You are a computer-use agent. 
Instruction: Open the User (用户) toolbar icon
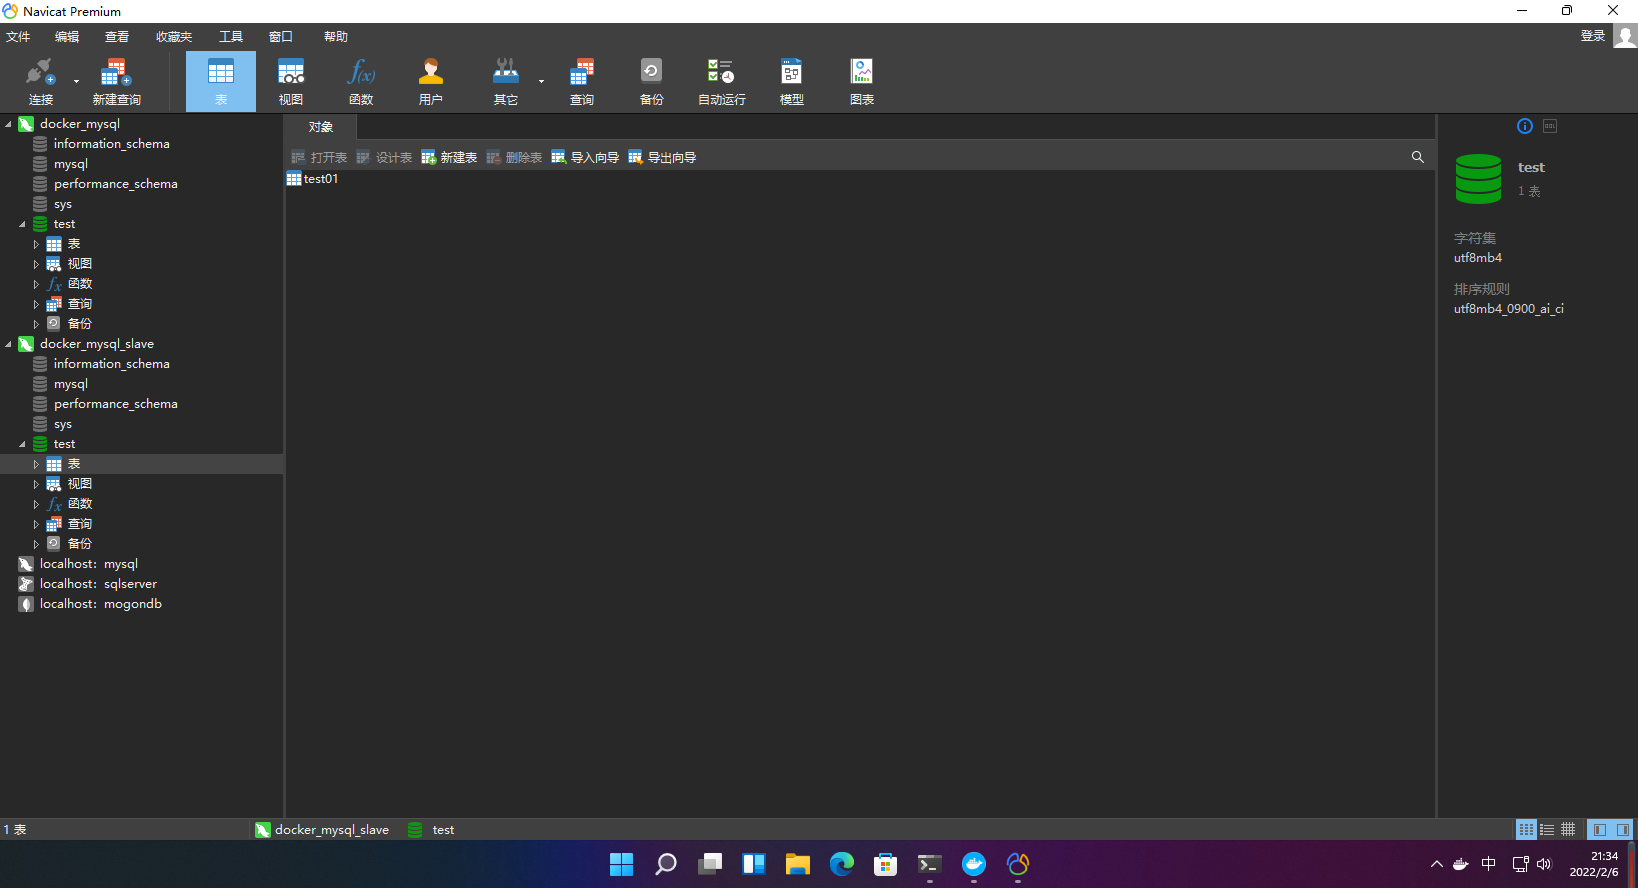(x=431, y=81)
